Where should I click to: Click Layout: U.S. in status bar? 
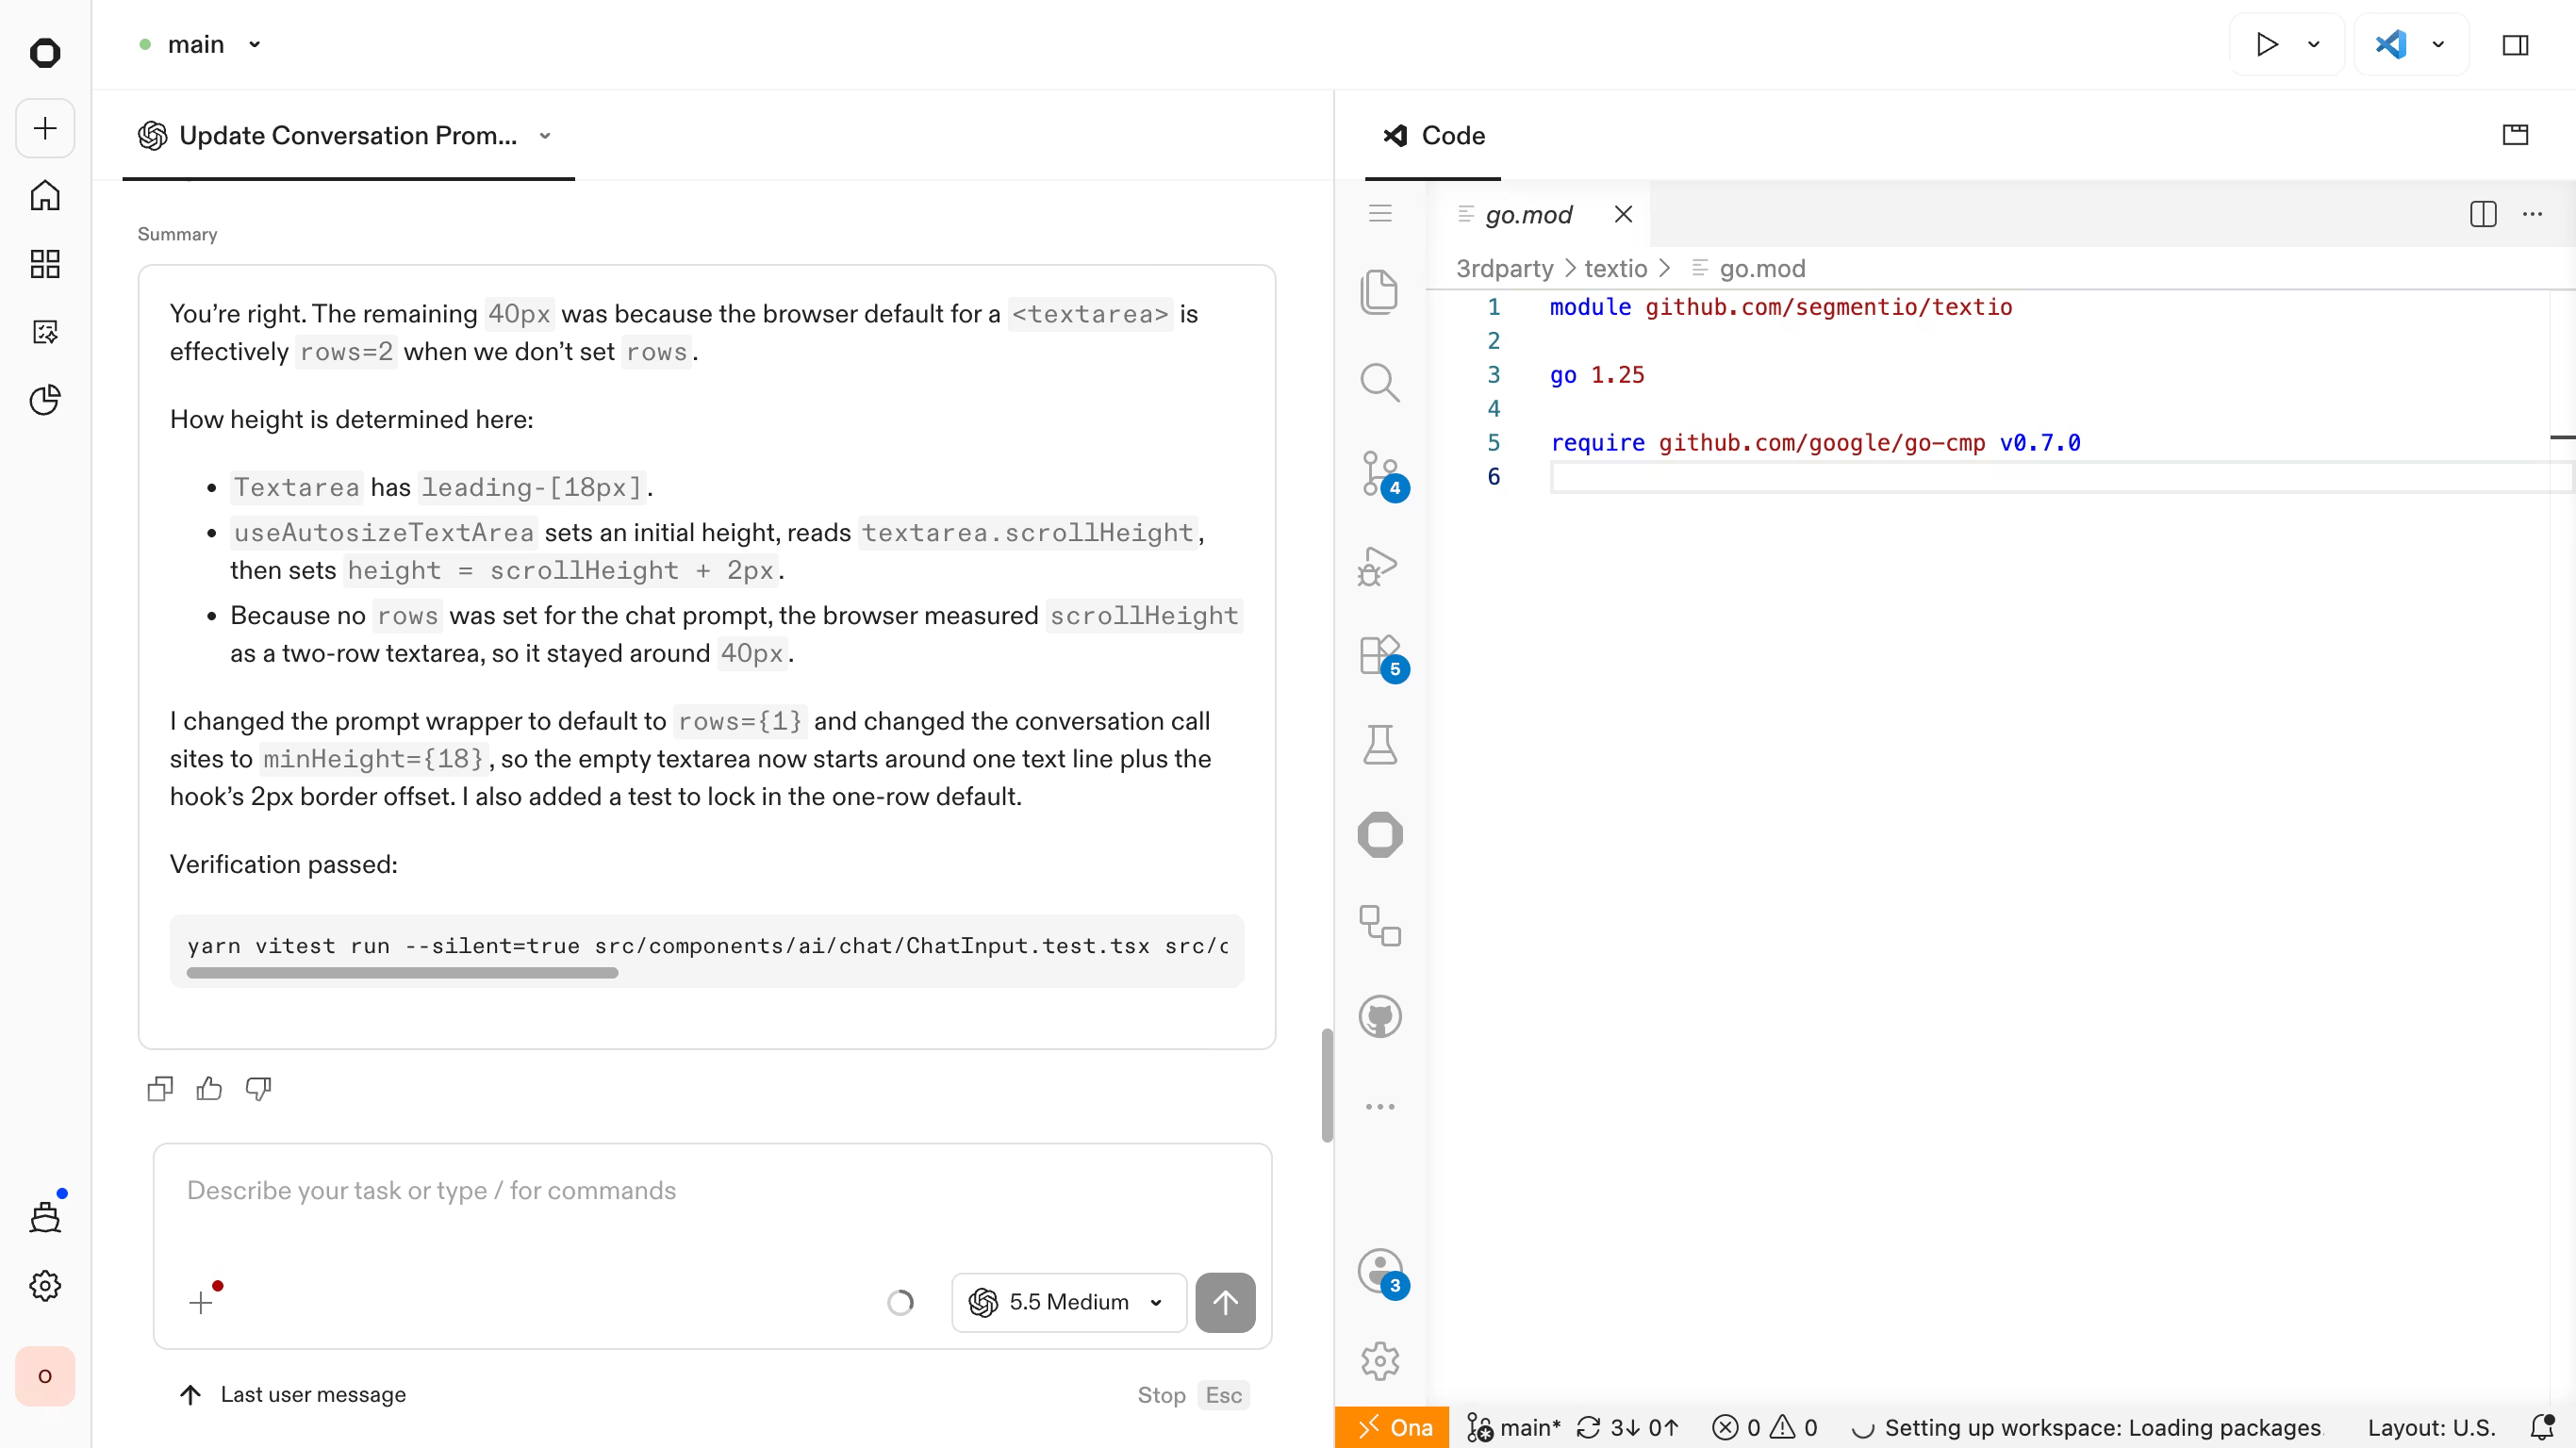point(2431,1428)
